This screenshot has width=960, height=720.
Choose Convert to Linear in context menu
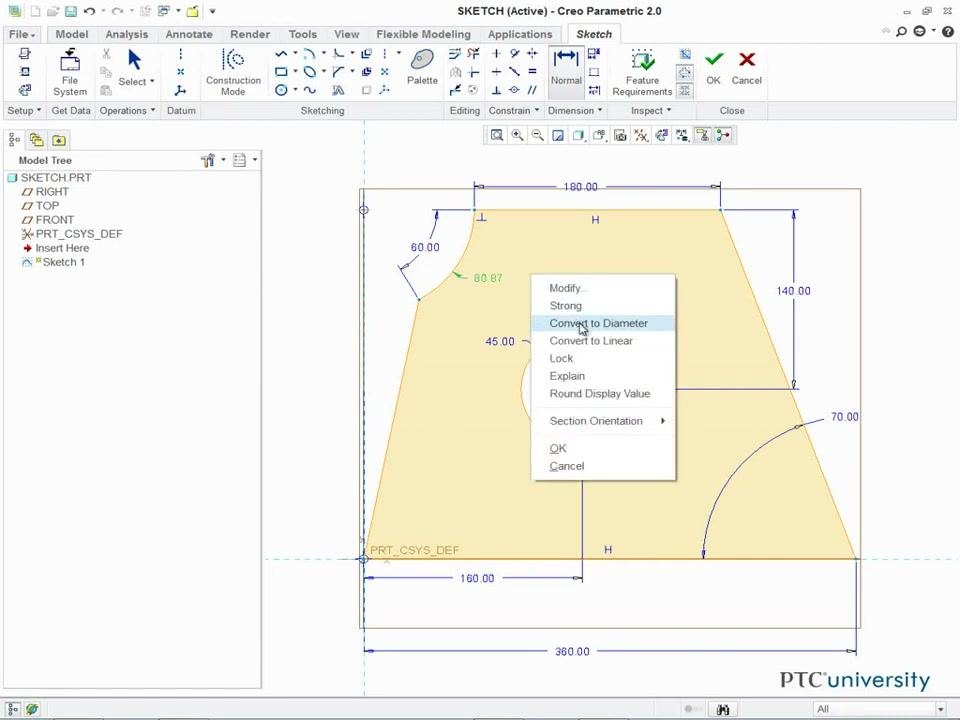point(604,341)
